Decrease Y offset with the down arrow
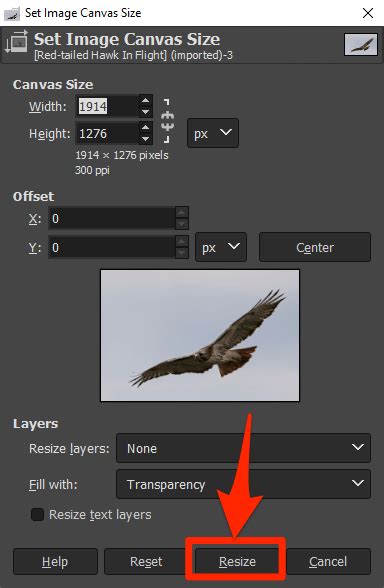384x588 pixels. pos(182,253)
